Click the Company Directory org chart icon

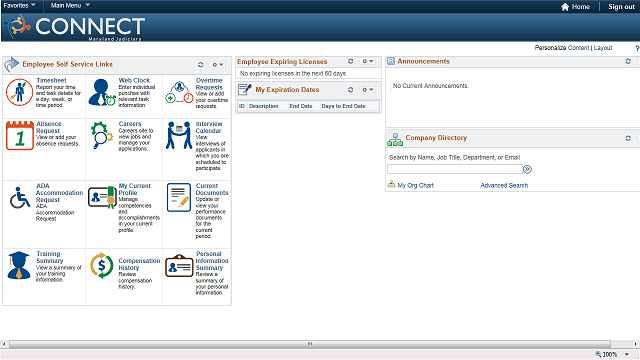(x=395, y=139)
